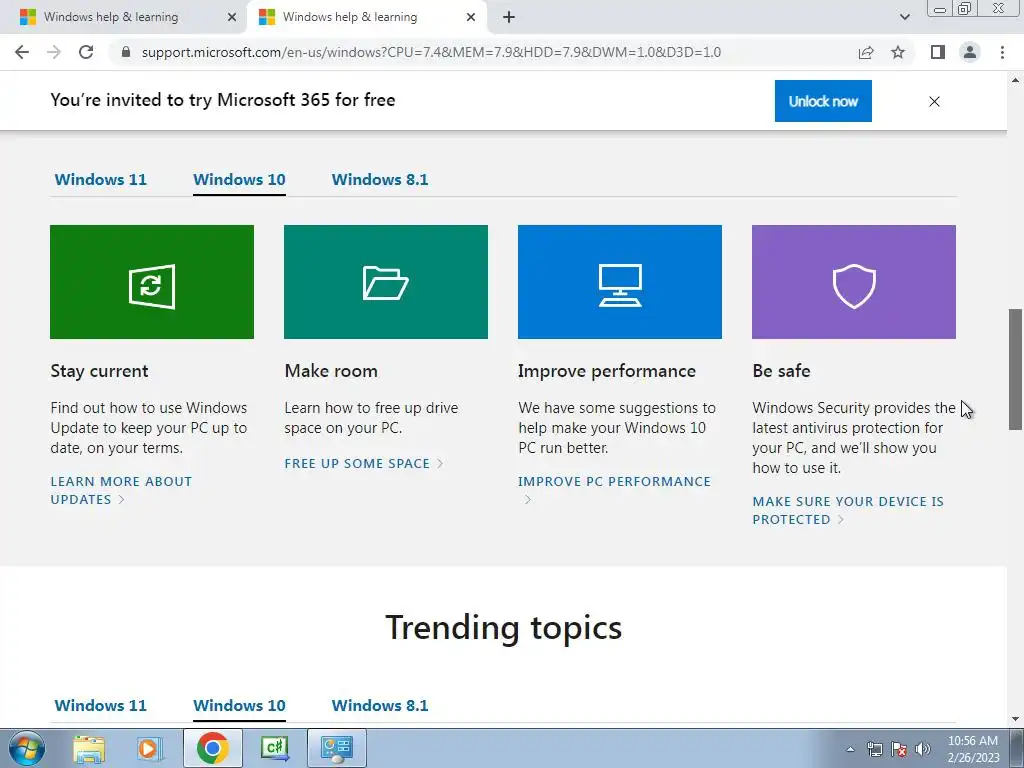Click the teal Make room folder tile

pos(386,282)
